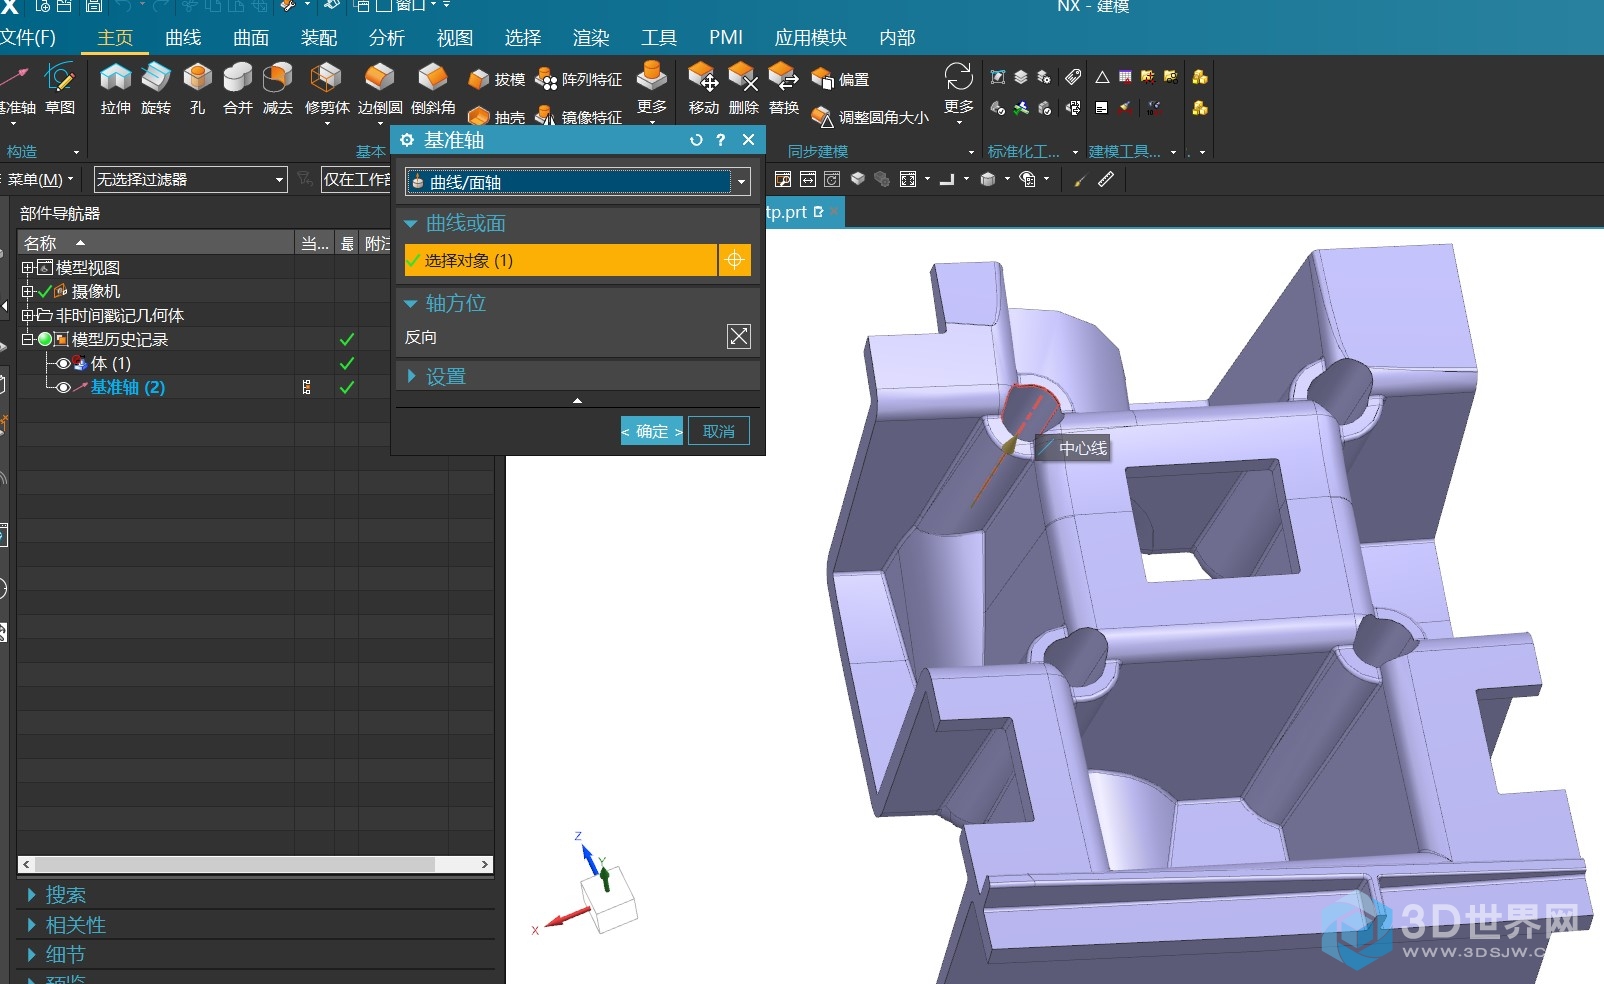Screen dimensions: 1604x984
Task: Click the 基准轴 dialog settings gear
Action: click(x=407, y=140)
